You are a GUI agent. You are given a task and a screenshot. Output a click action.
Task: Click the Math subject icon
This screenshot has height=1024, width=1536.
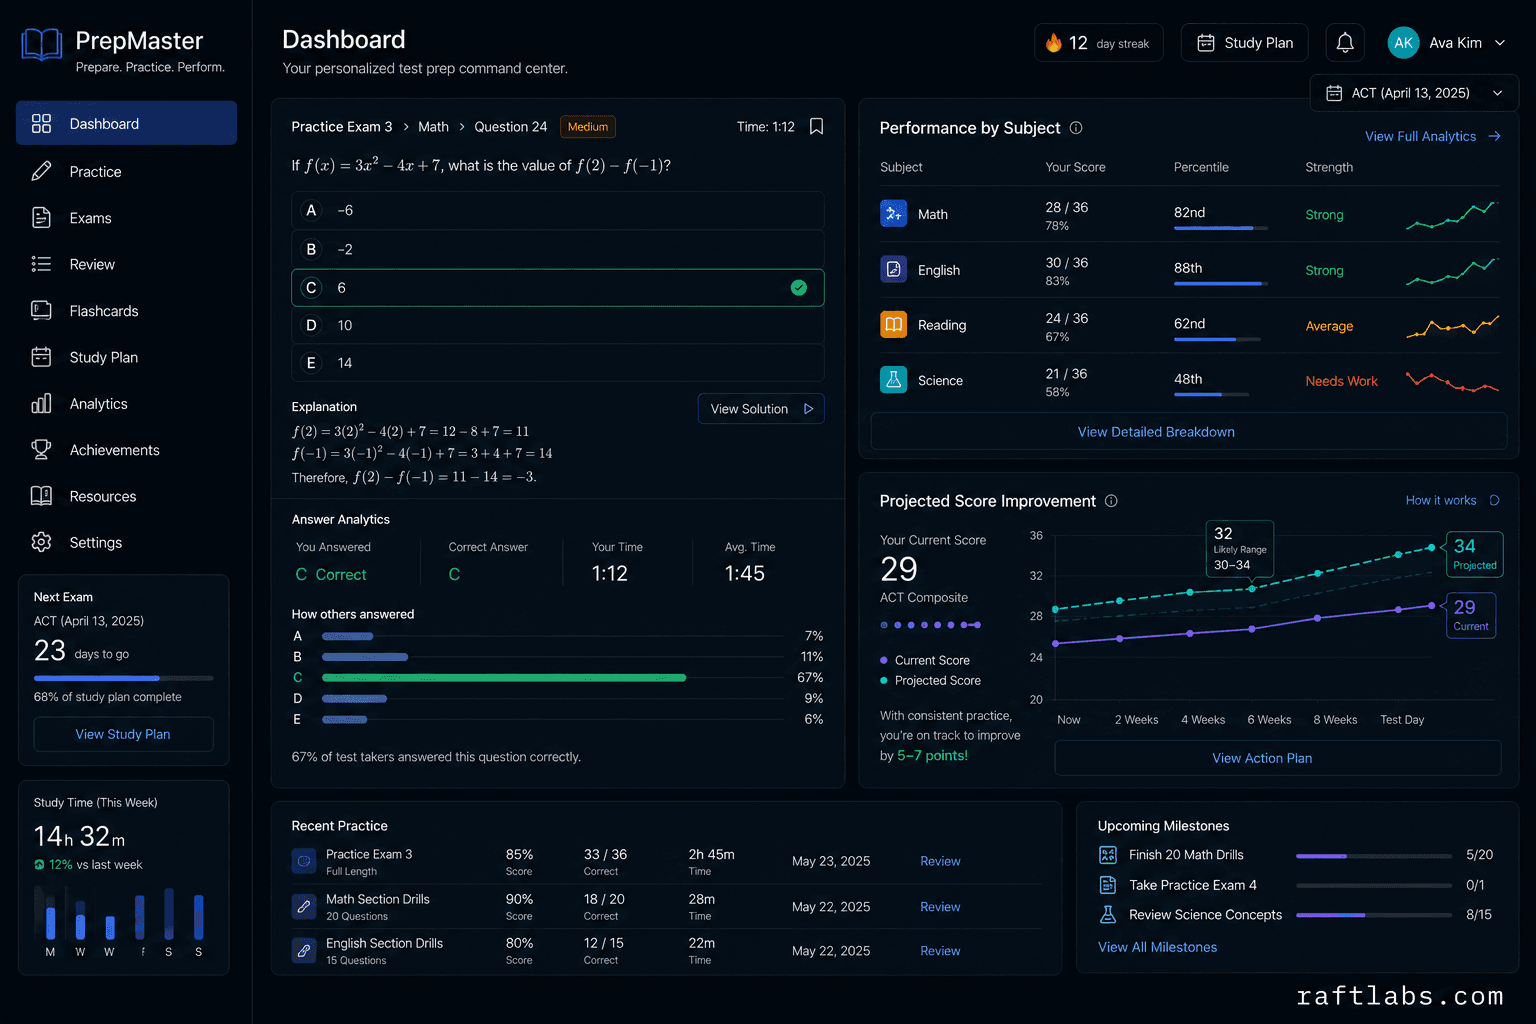(893, 214)
